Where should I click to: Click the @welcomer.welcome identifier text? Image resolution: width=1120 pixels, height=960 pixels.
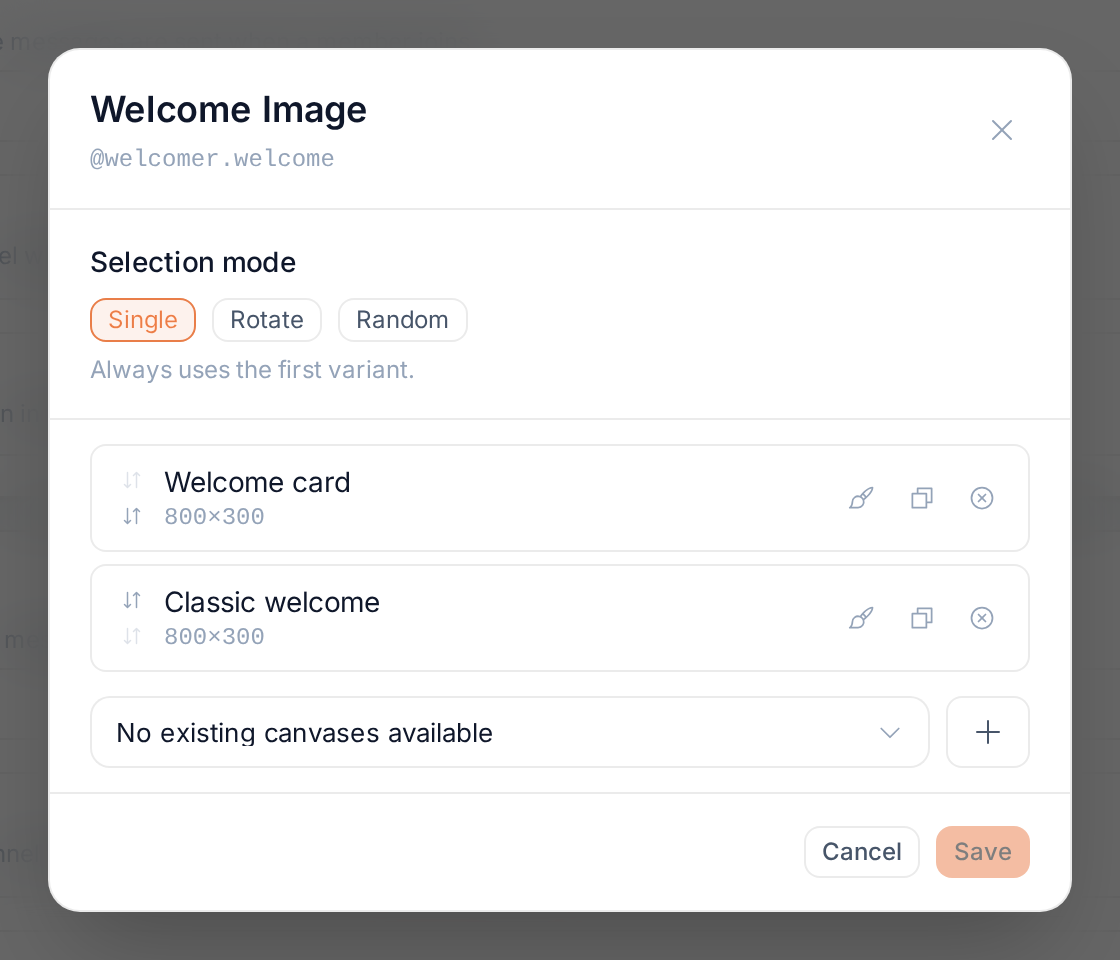point(212,158)
